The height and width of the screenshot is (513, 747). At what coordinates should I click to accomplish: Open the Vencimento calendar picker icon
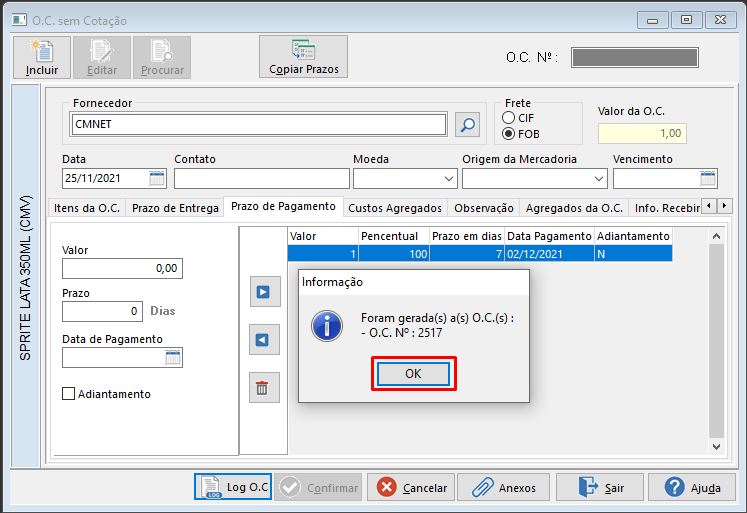coord(707,179)
